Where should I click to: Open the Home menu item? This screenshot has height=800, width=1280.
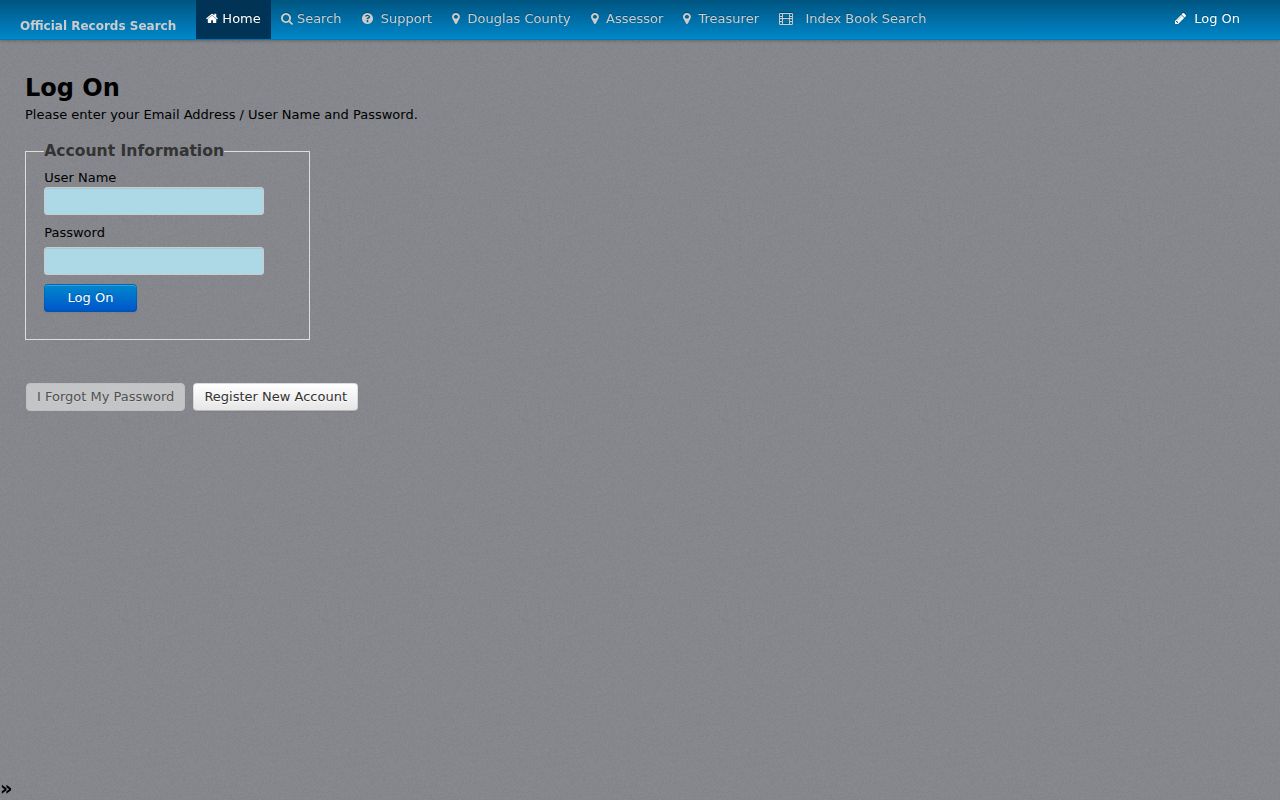click(x=233, y=19)
